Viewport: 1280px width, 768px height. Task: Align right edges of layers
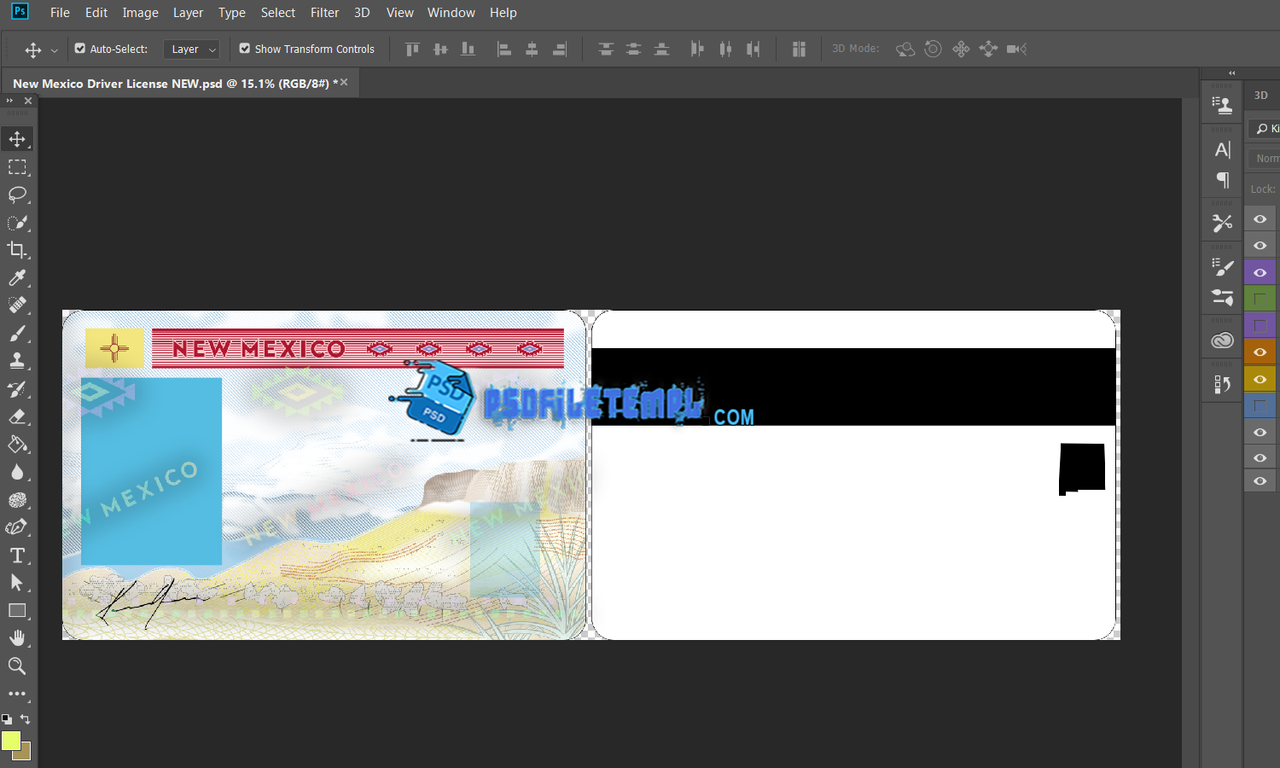560,49
